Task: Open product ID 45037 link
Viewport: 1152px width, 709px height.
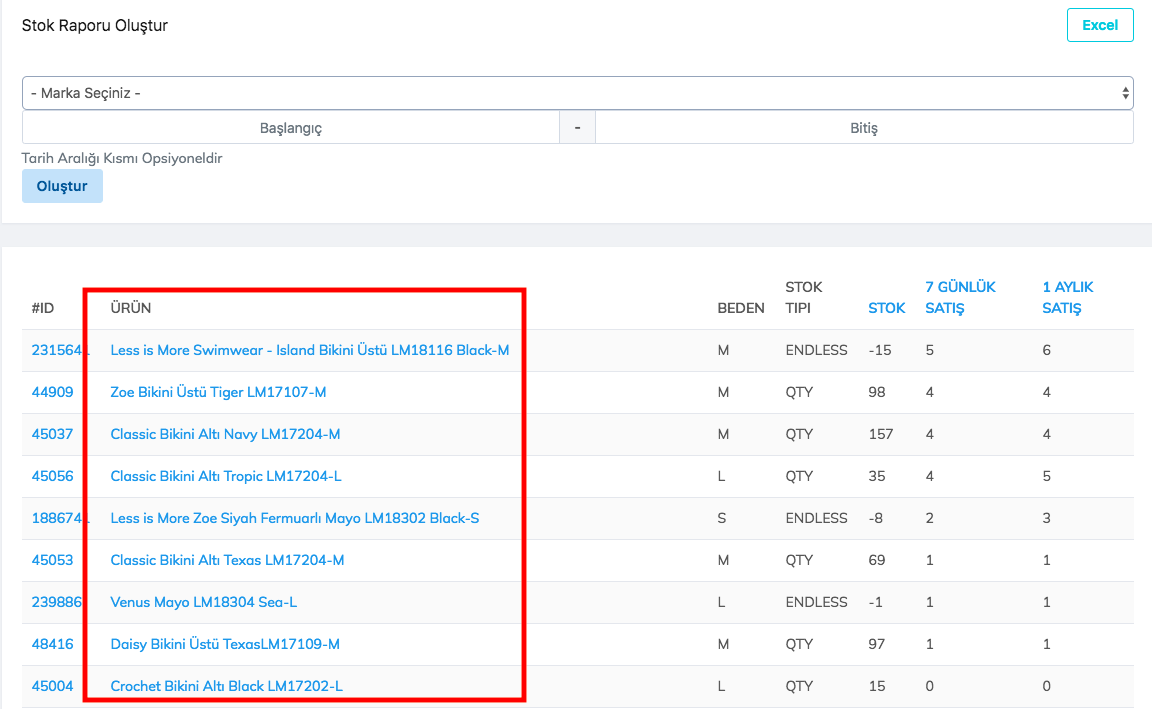Action: [x=52, y=434]
